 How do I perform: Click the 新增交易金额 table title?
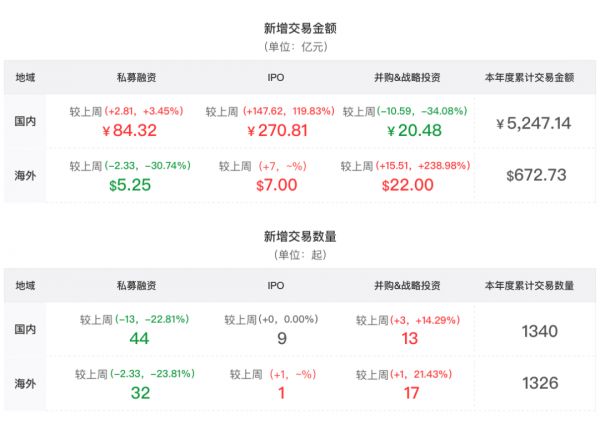click(x=300, y=27)
